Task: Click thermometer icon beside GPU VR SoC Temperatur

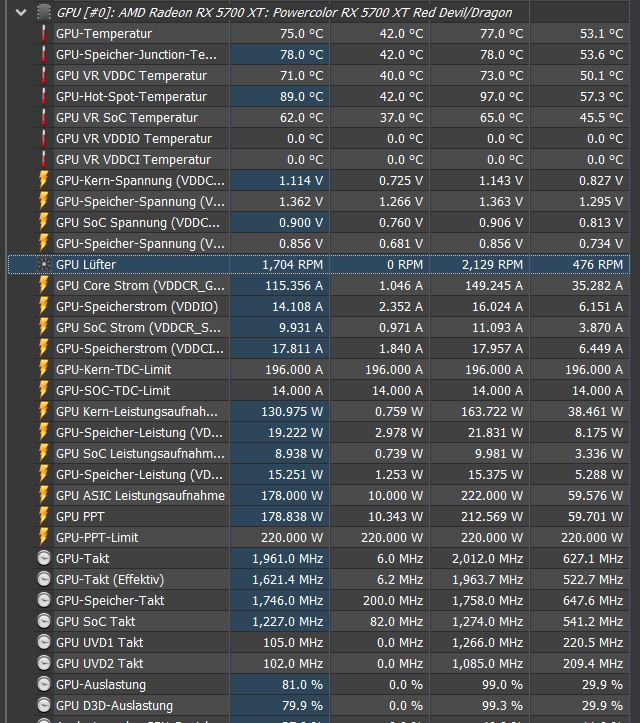Action: 43,118
